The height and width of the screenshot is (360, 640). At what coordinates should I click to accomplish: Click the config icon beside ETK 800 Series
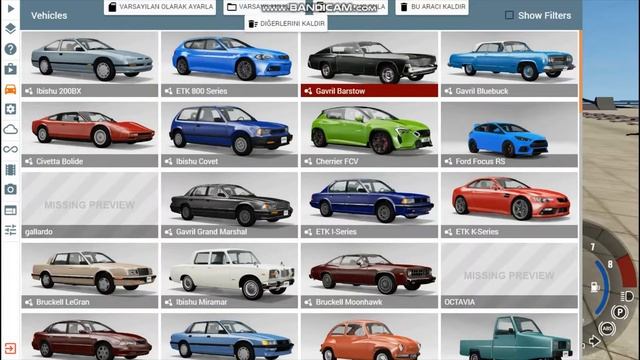pos(169,91)
